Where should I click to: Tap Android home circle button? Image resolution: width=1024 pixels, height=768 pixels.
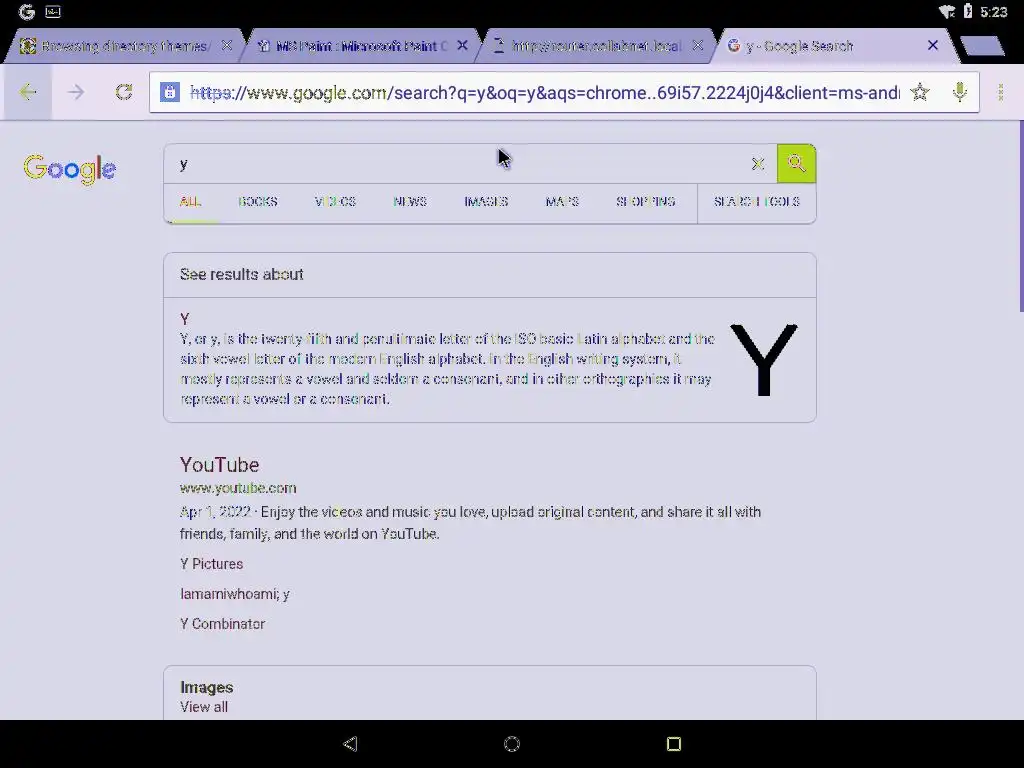click(x=512, y=744)
